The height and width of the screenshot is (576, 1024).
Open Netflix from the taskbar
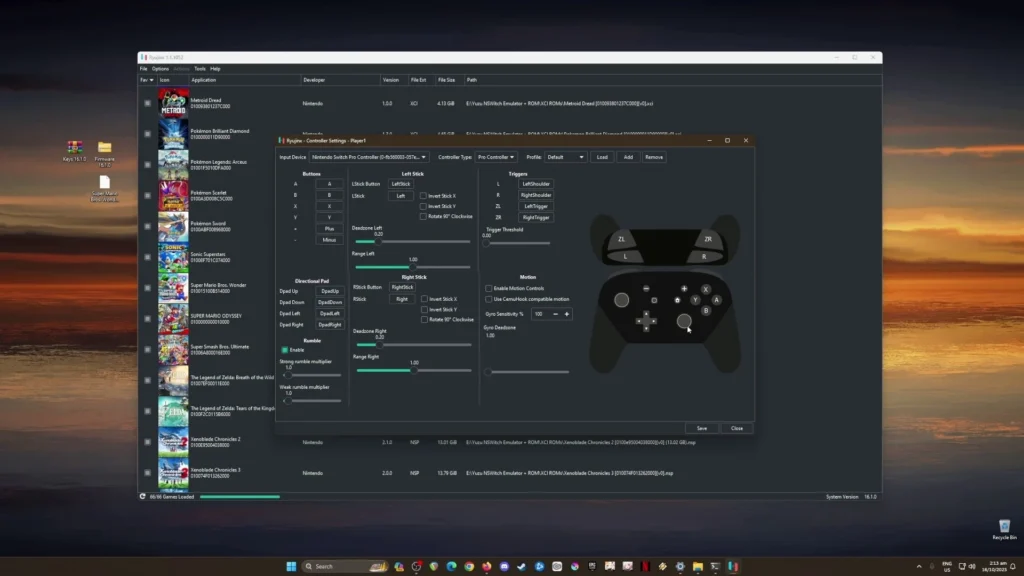click(645, 566)
